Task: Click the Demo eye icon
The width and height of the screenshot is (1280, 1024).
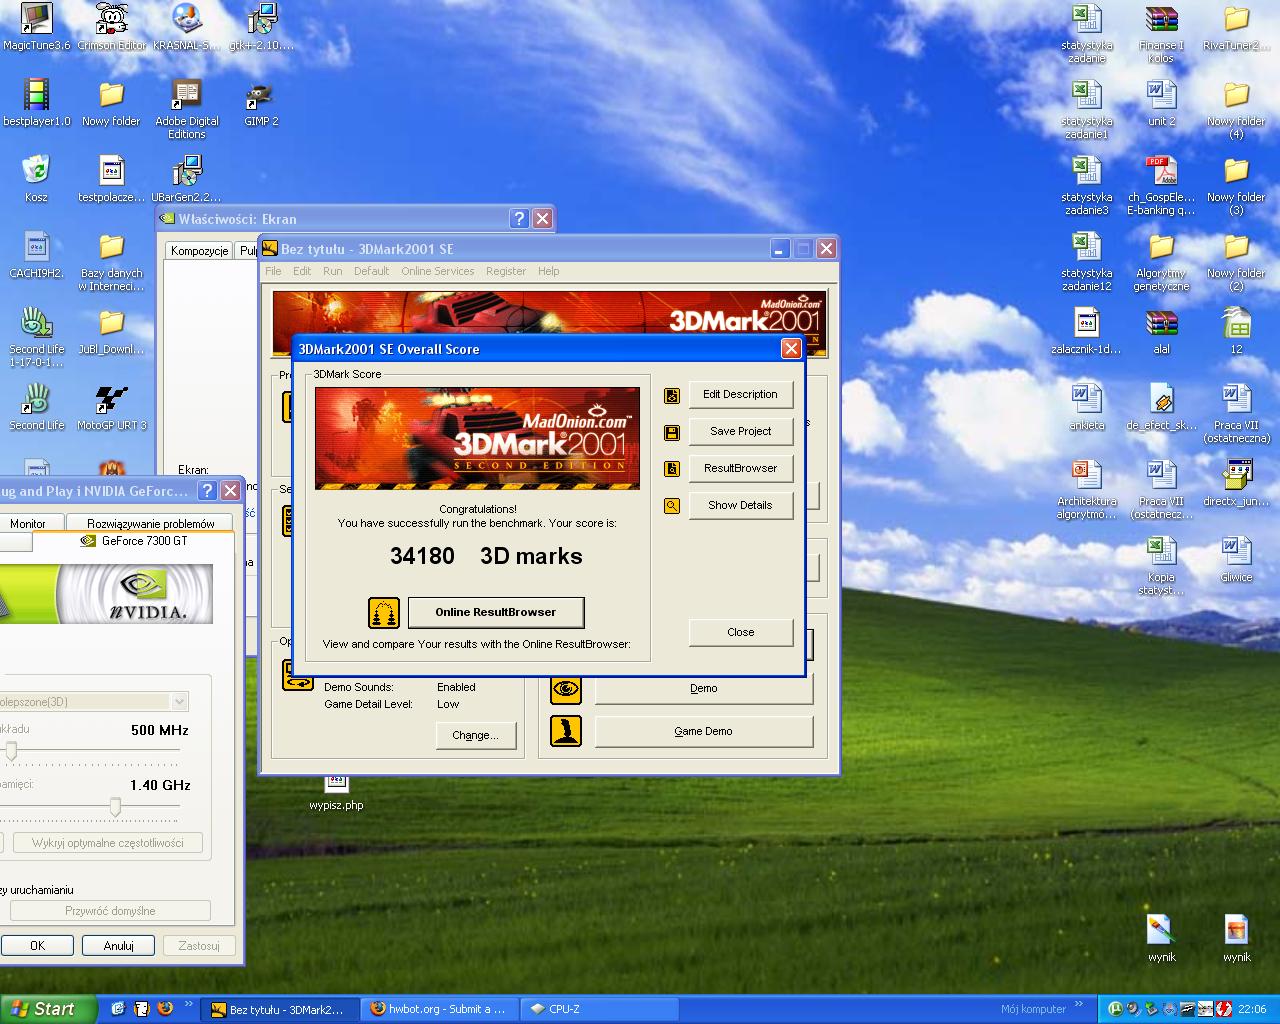Action: [x=566, y=688]
